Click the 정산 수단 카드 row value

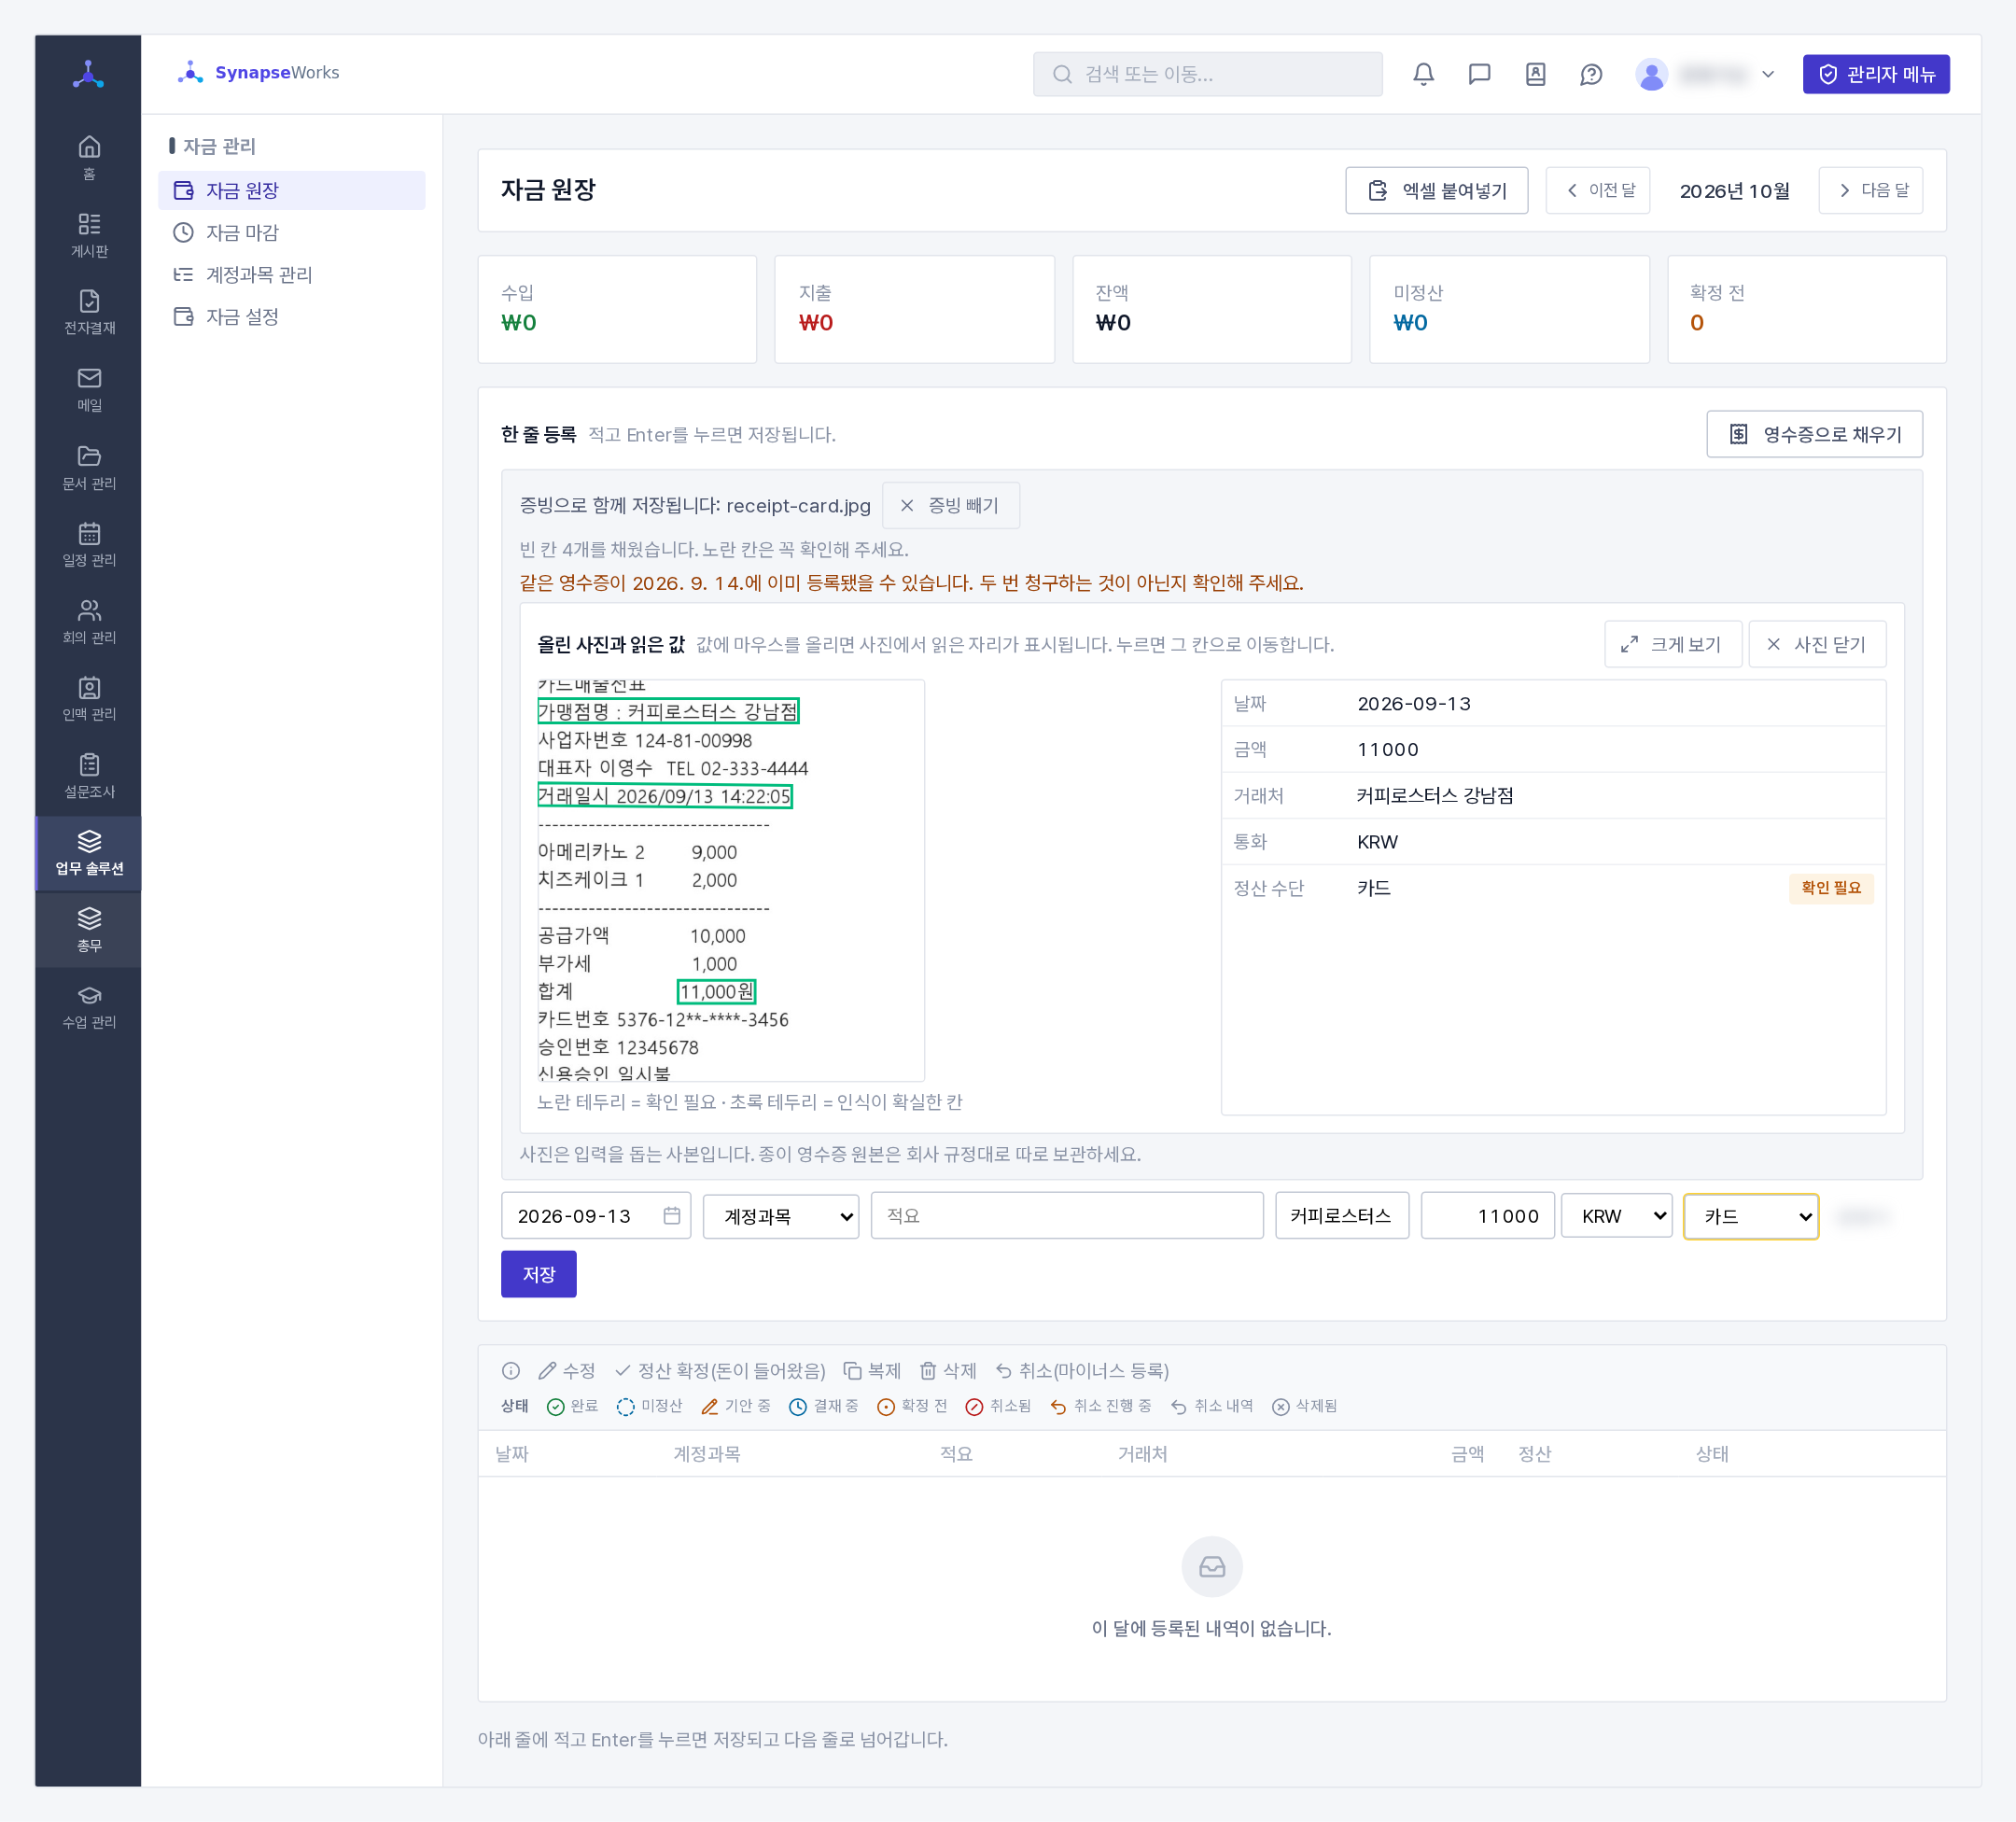pyautogui.click(x=1373, y=888)
